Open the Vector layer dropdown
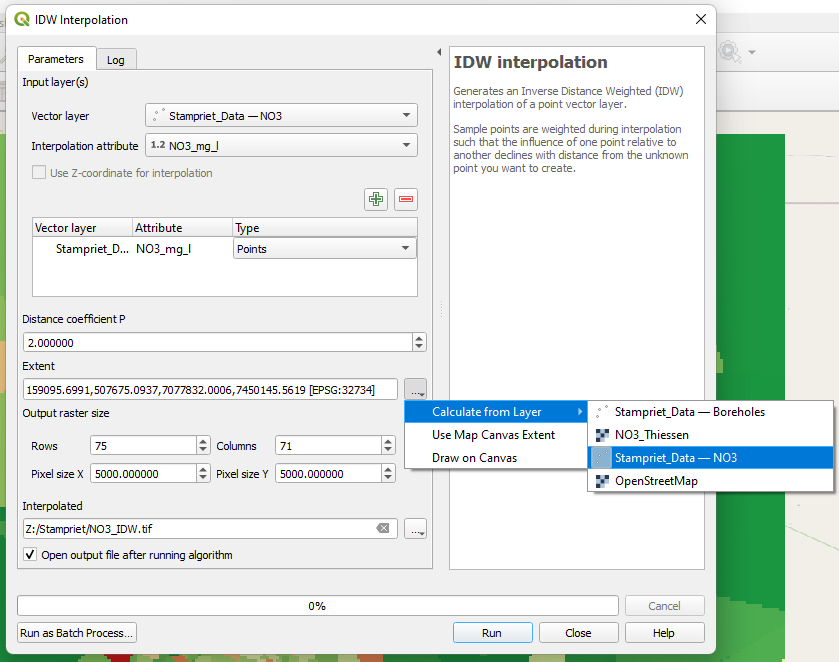839x662 pixels. coord(281,116)
